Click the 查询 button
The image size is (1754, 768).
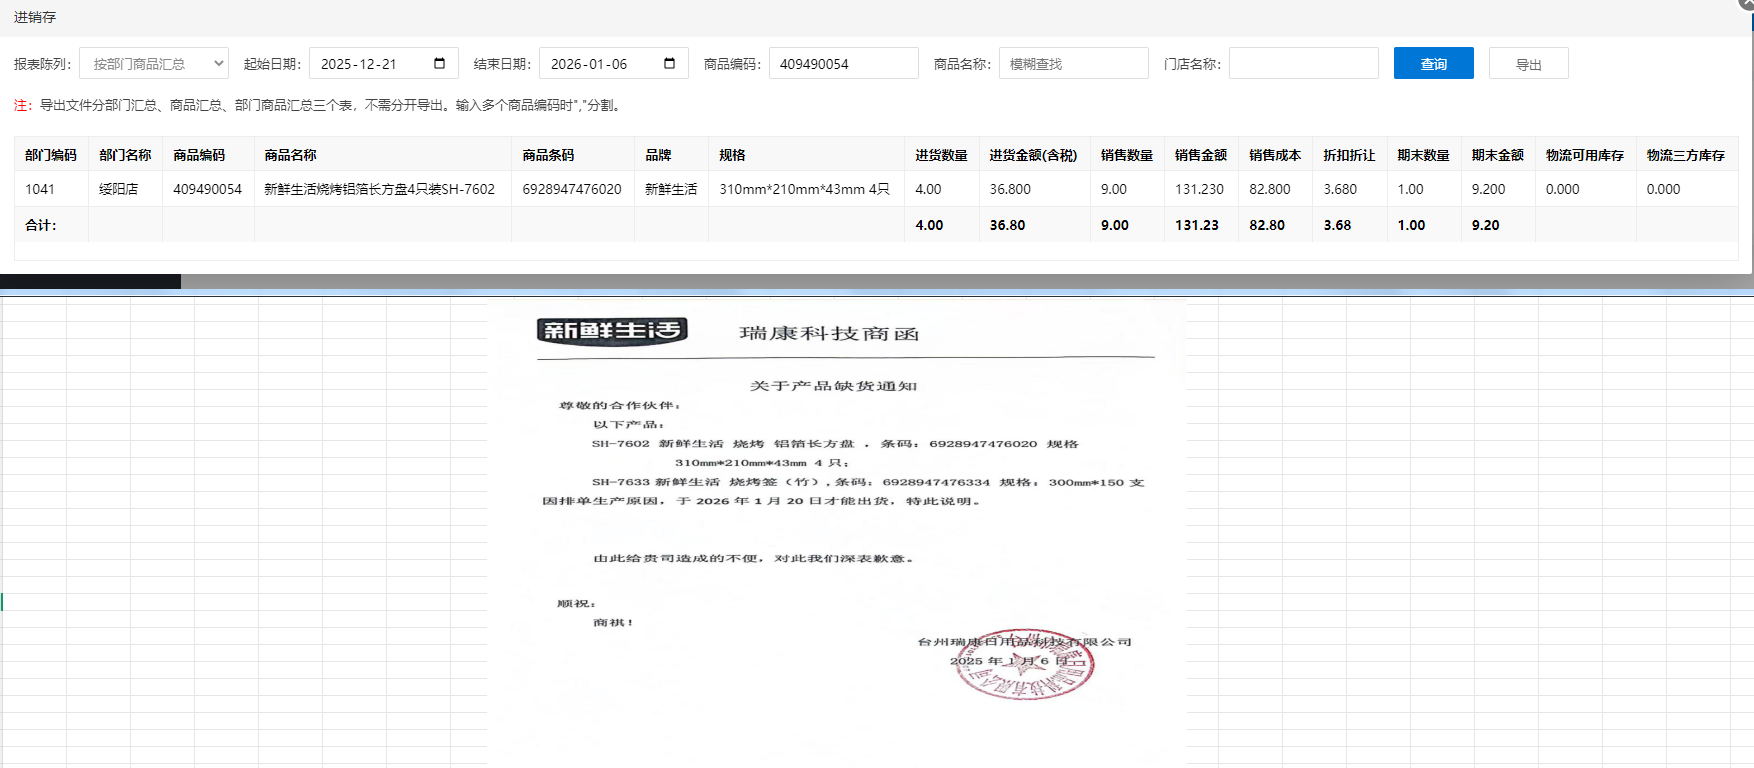tap(1433, 64)
